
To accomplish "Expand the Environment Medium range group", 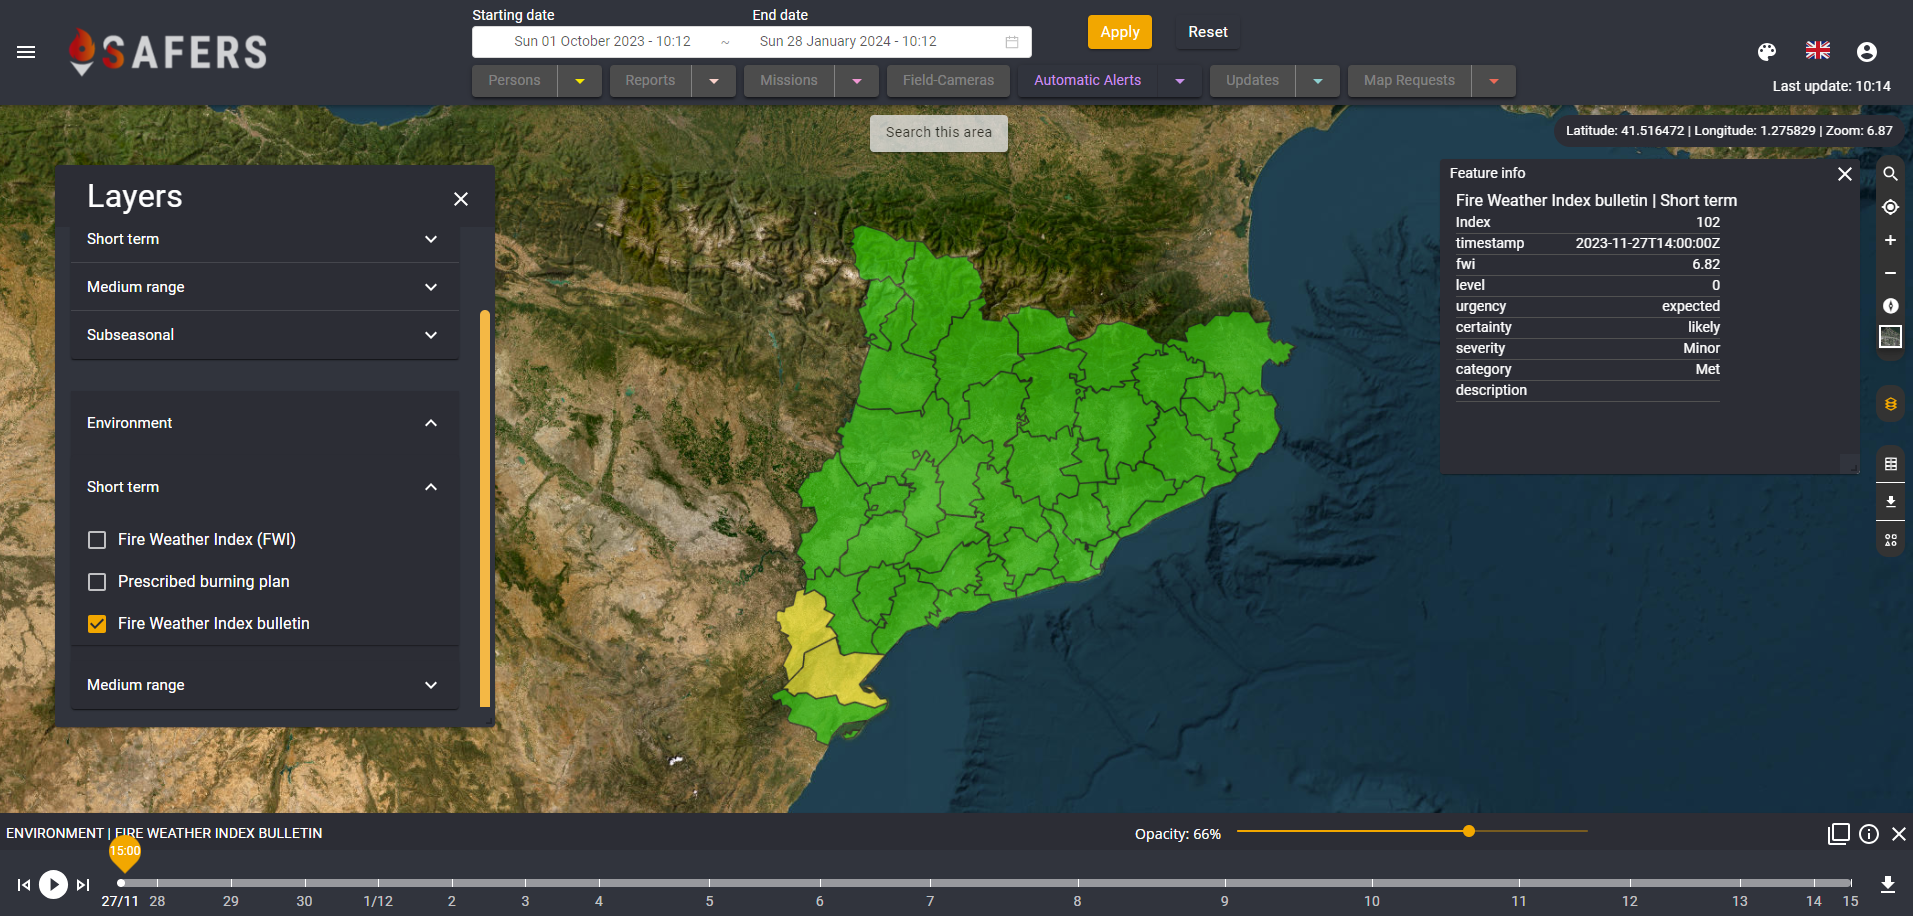I will click(264, 685).
